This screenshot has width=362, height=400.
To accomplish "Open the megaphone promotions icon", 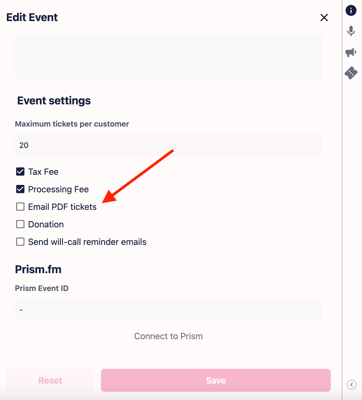I will click(x=351, y=52).
